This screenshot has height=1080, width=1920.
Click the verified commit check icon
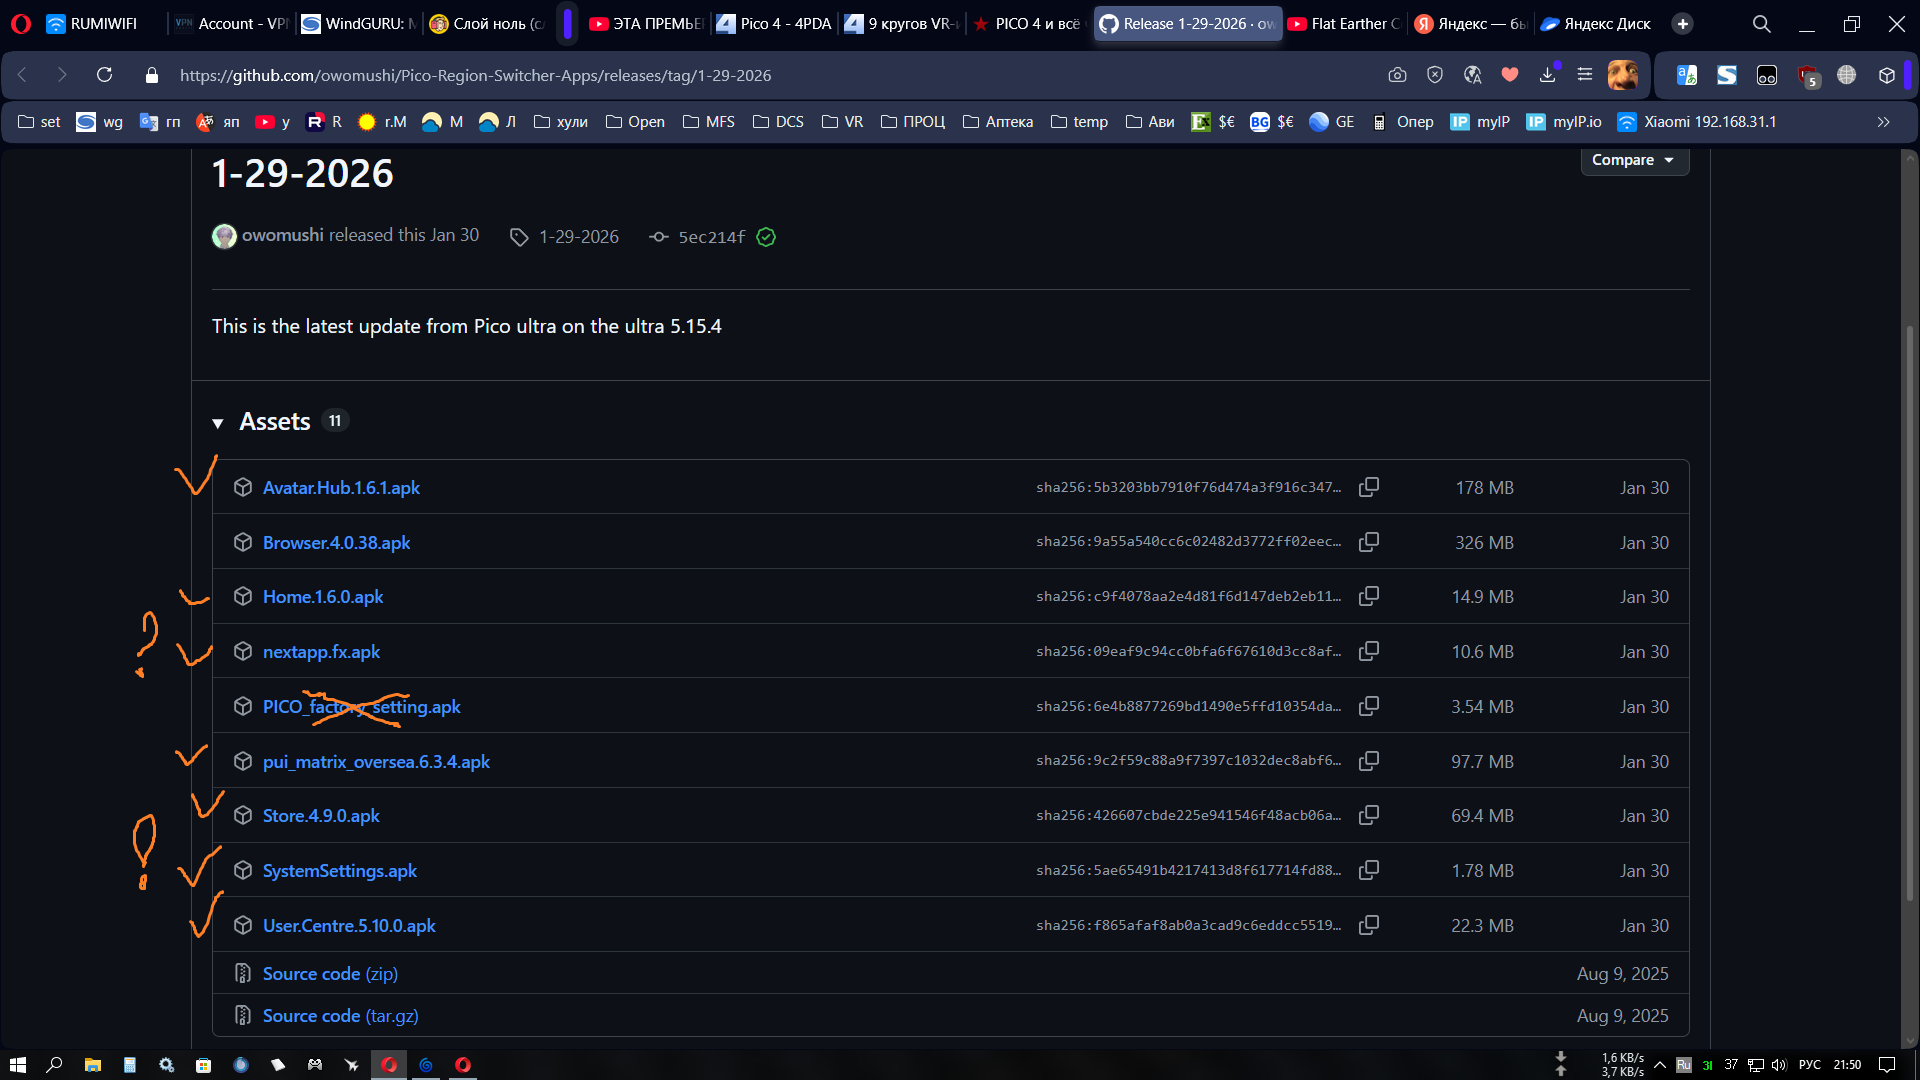[x=766, y=237]
